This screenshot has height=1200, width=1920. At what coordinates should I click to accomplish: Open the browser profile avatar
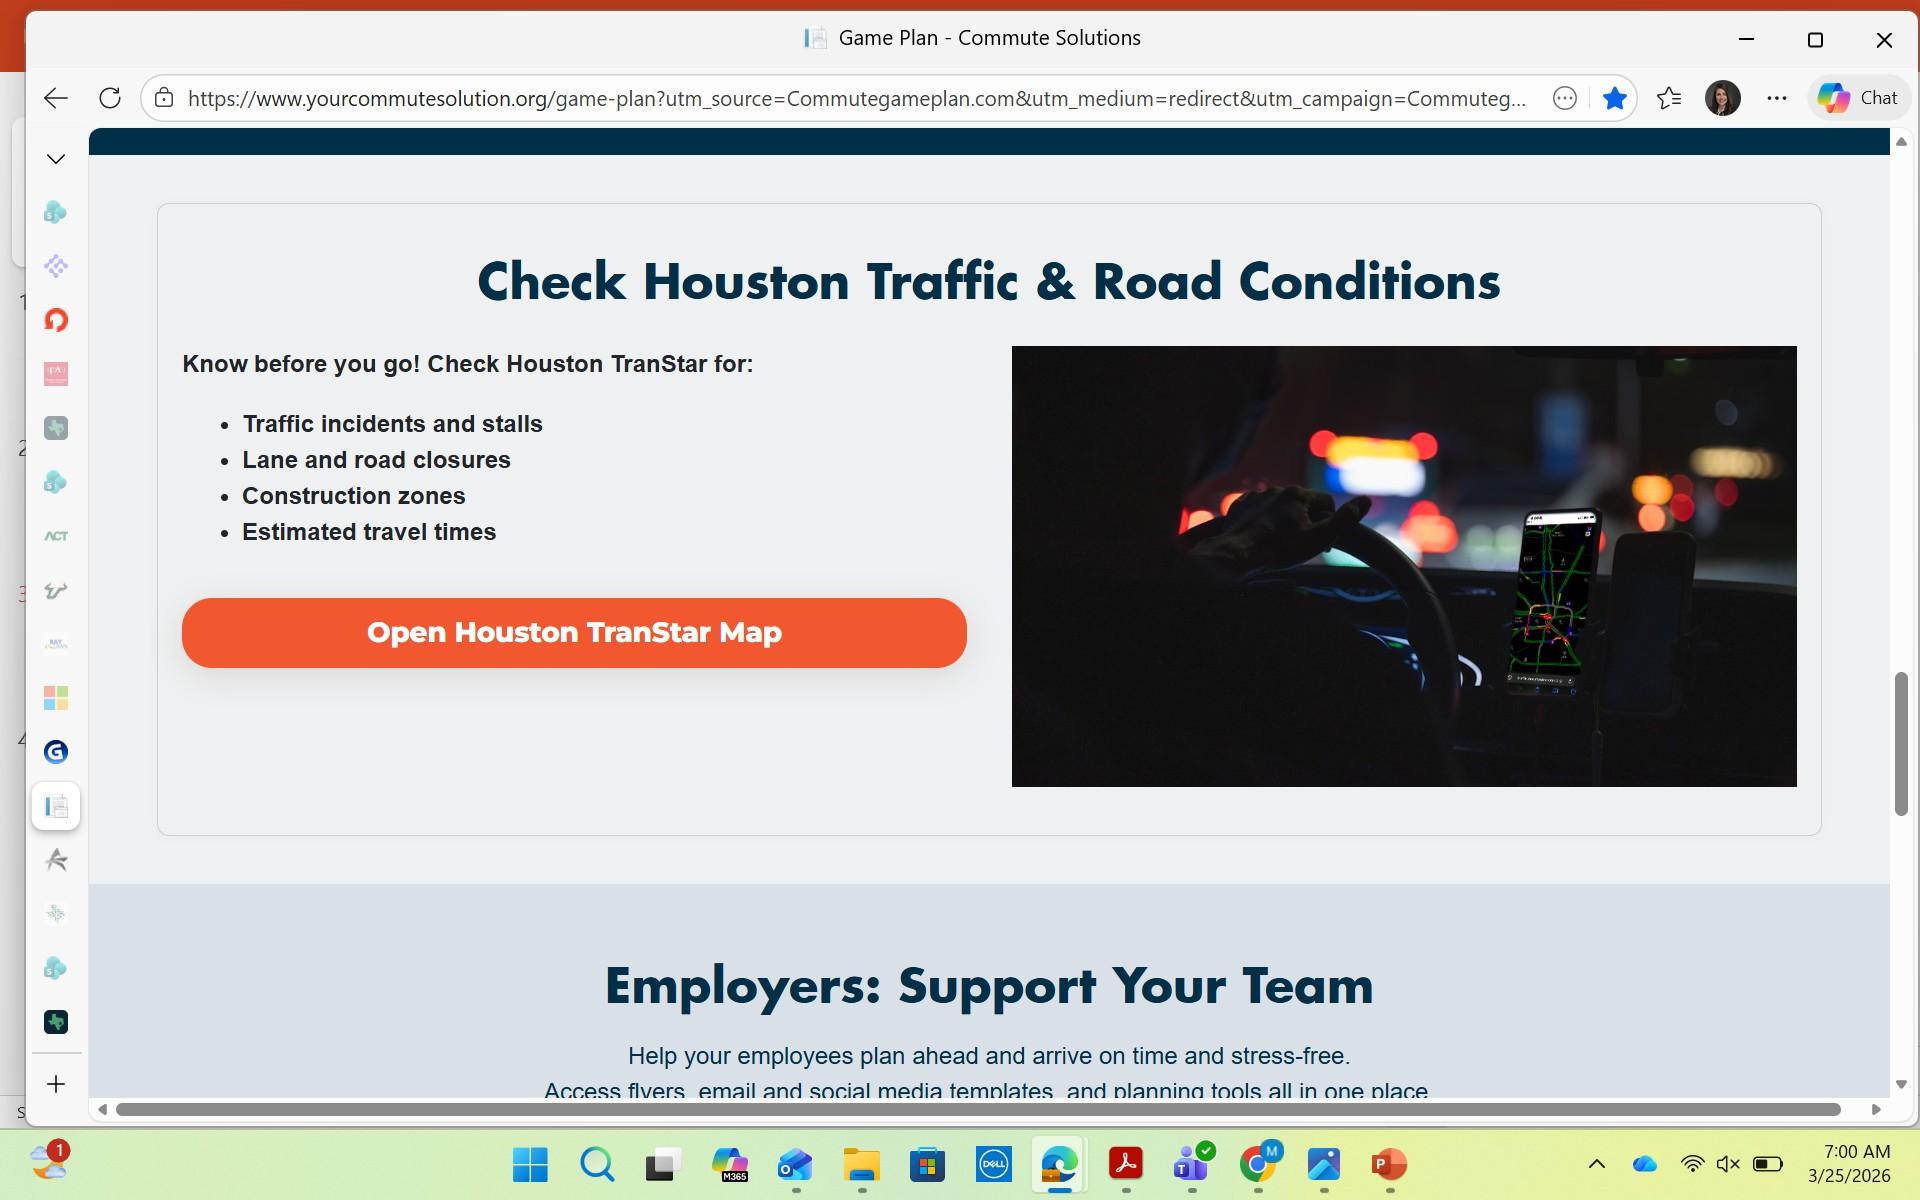[1722, 98]
